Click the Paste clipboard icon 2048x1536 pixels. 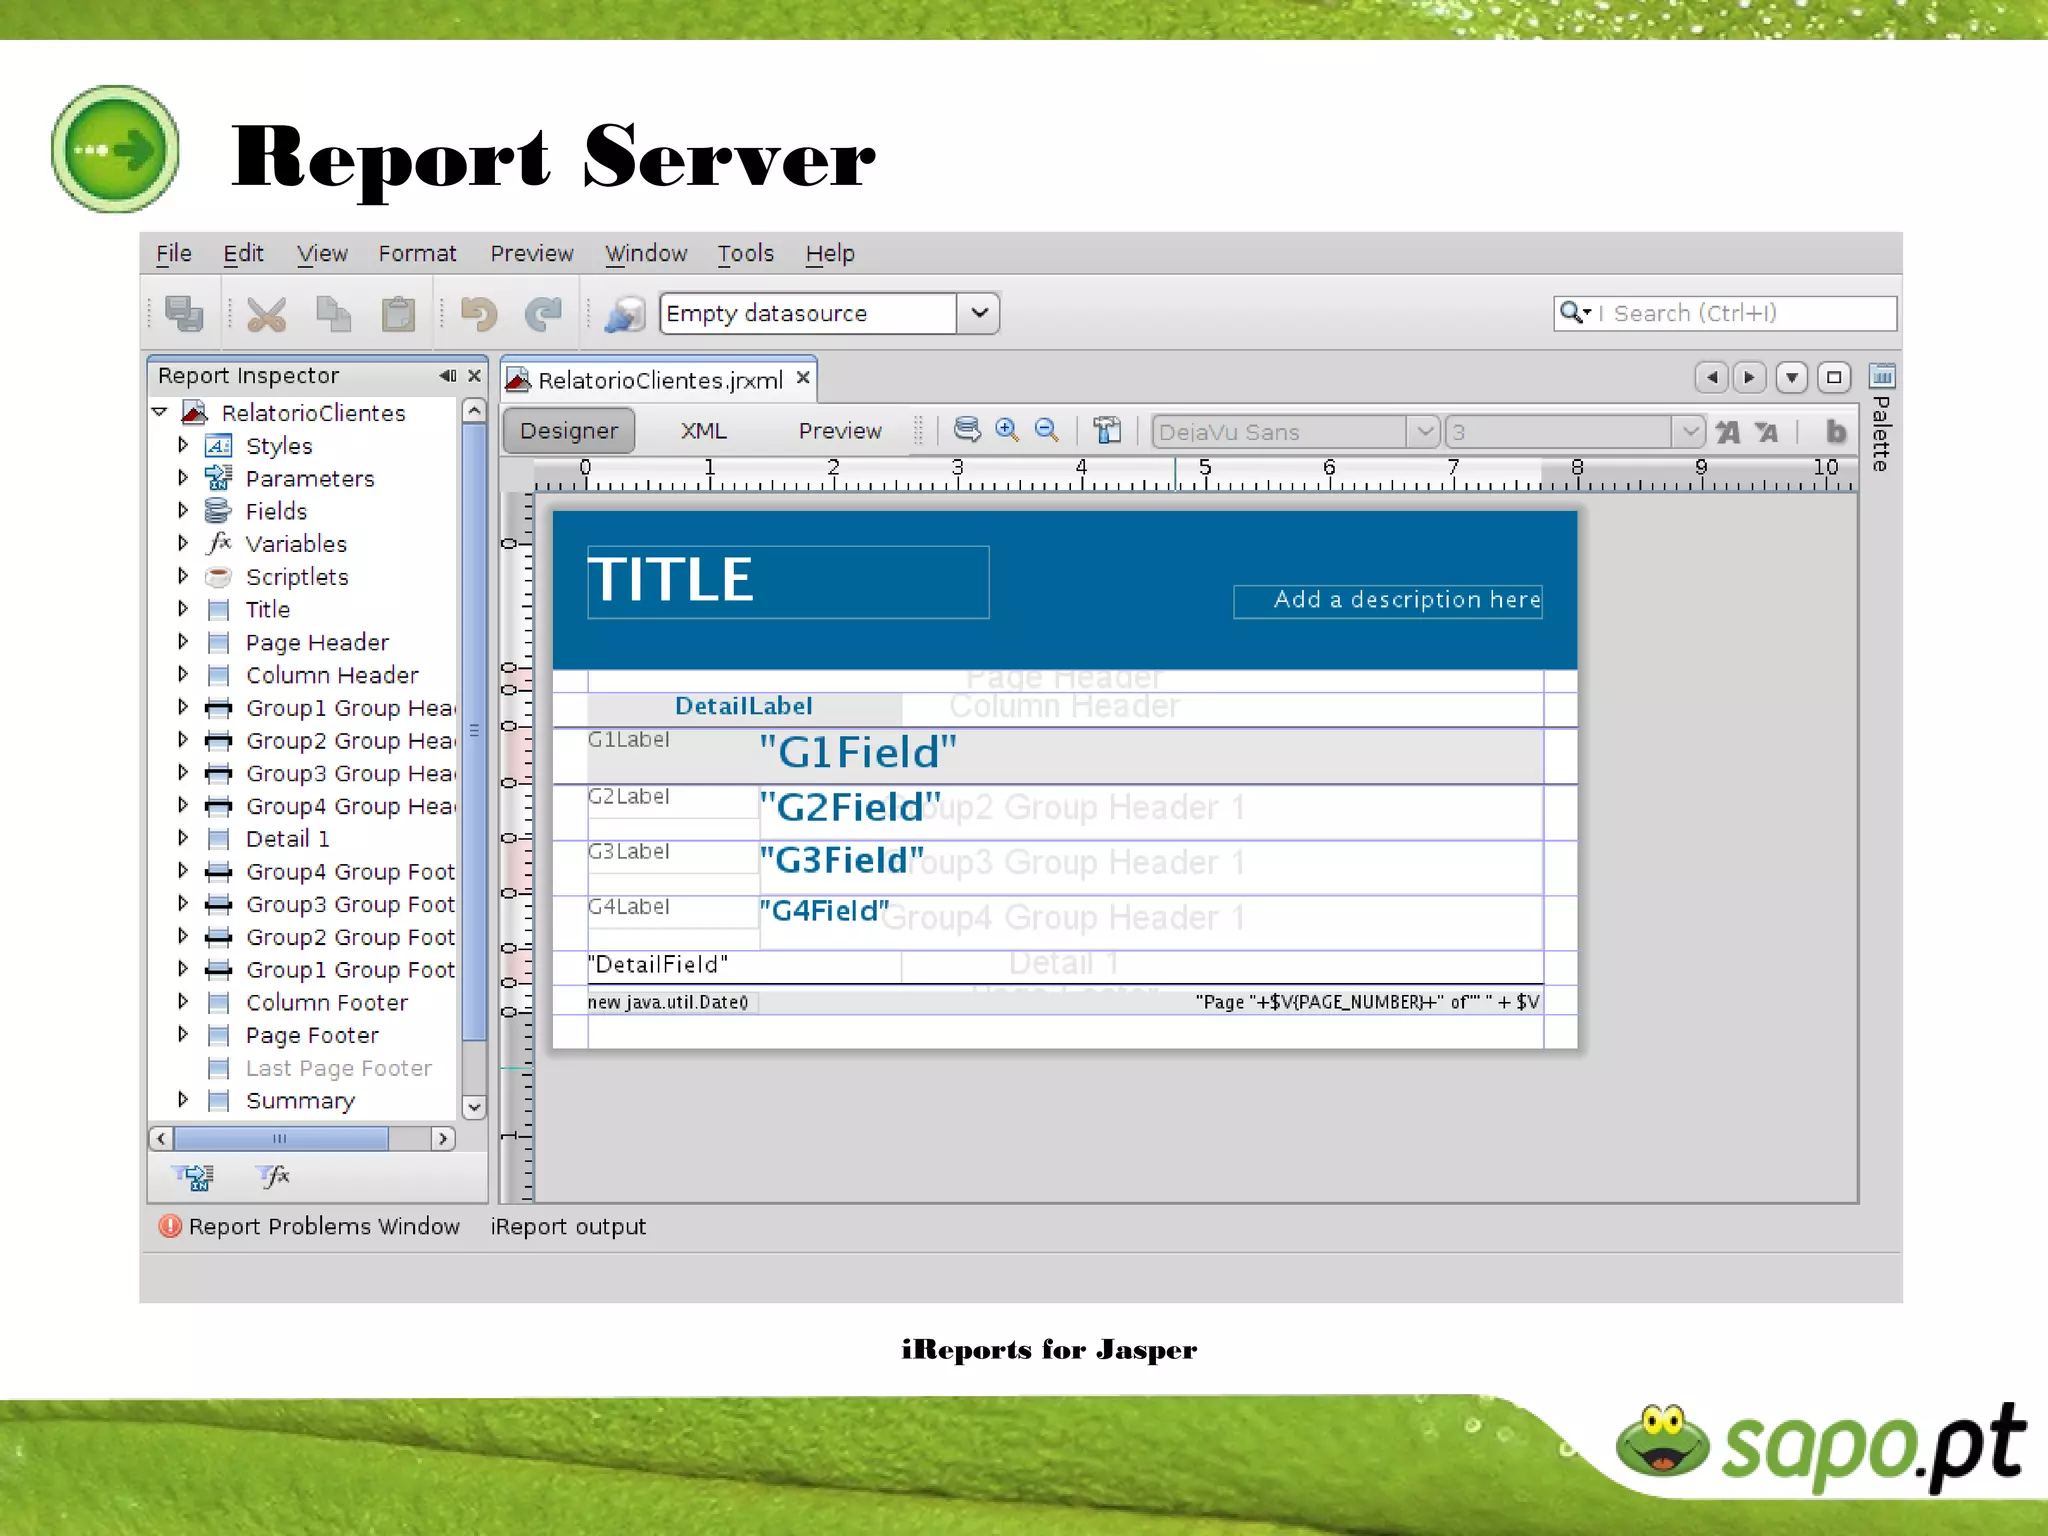[x=398, y=314]
